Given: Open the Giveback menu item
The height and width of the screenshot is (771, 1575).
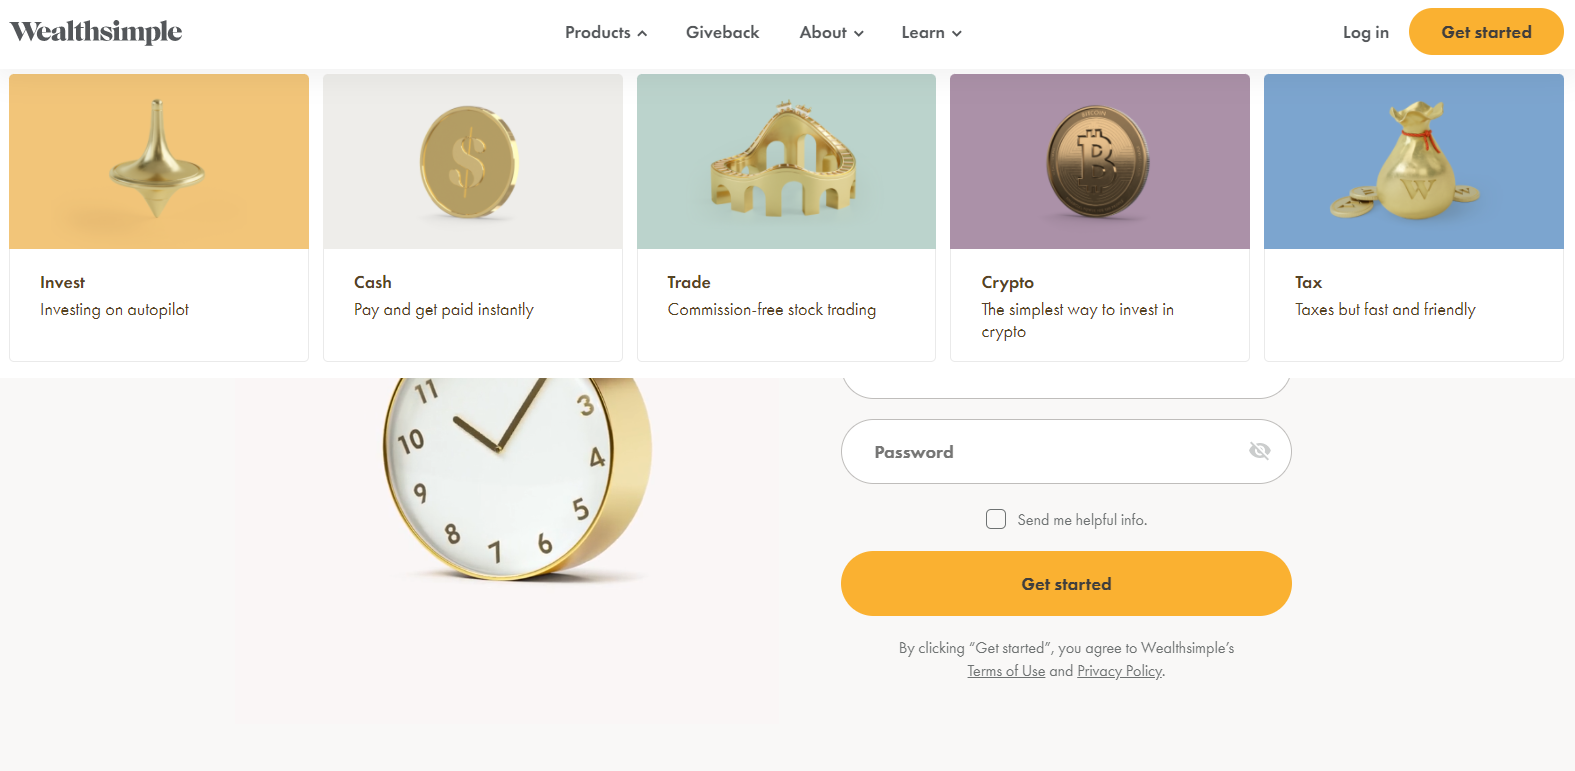Looking at the screenshot, I should pos(722,33).
